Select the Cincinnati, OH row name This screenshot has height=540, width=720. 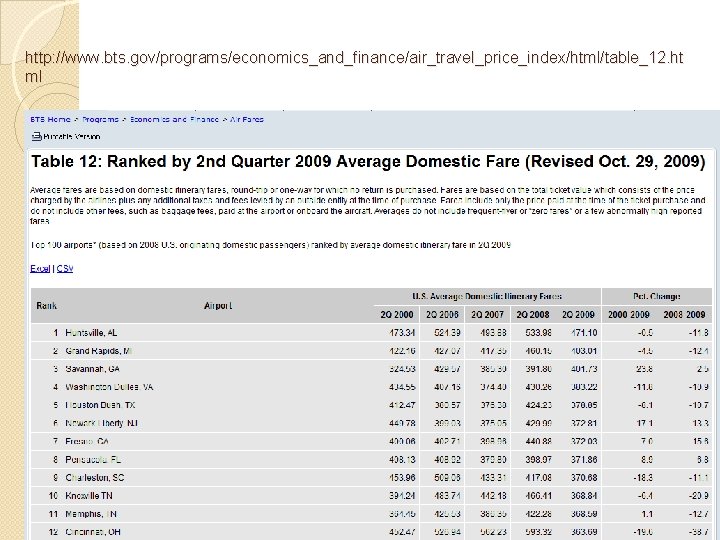(93, 532)
